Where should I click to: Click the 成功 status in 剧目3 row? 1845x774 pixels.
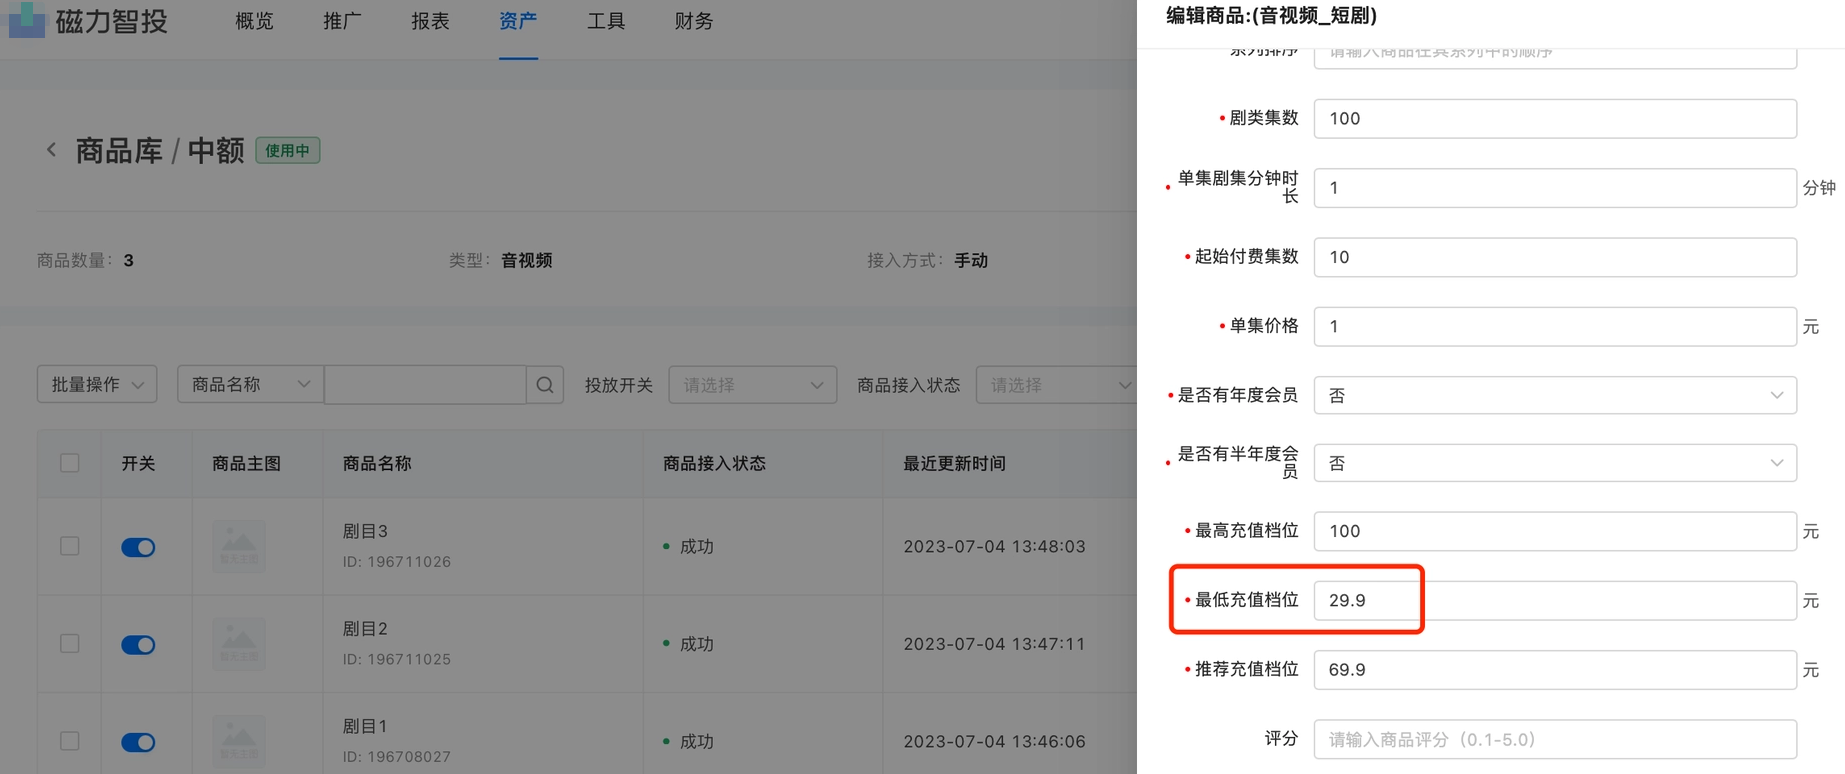tap(696, 546)
